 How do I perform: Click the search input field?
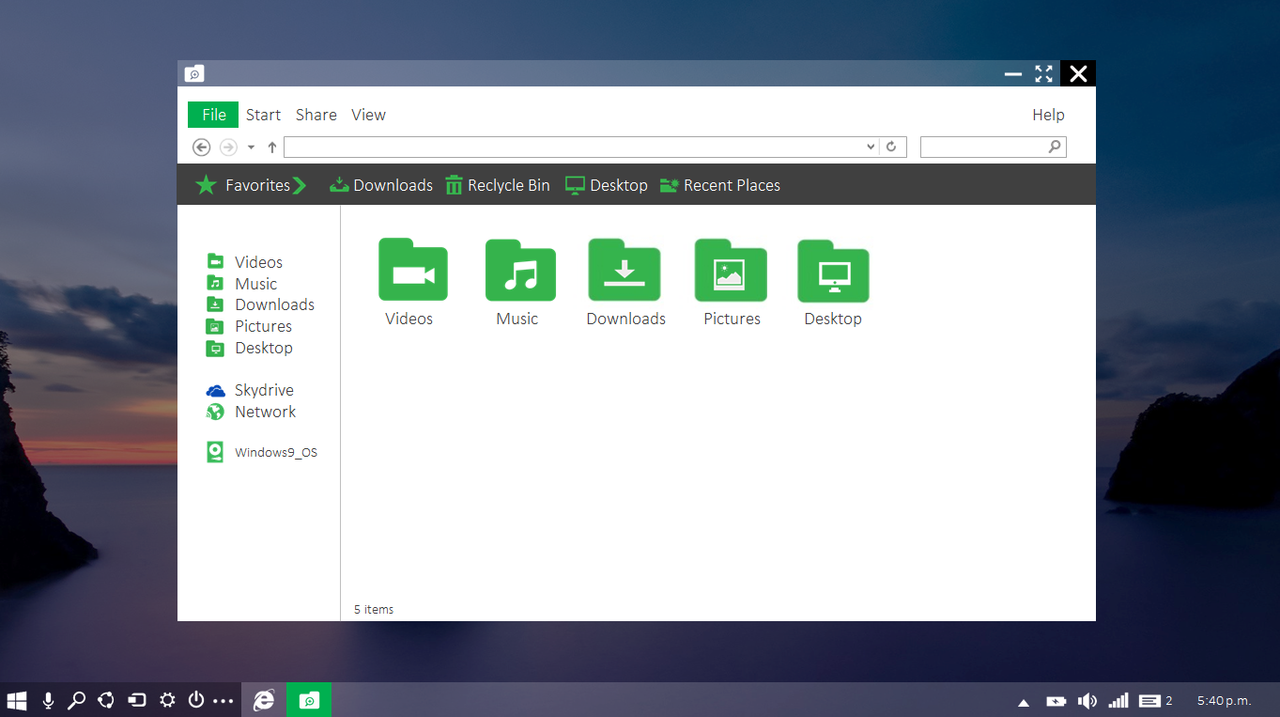983,147
